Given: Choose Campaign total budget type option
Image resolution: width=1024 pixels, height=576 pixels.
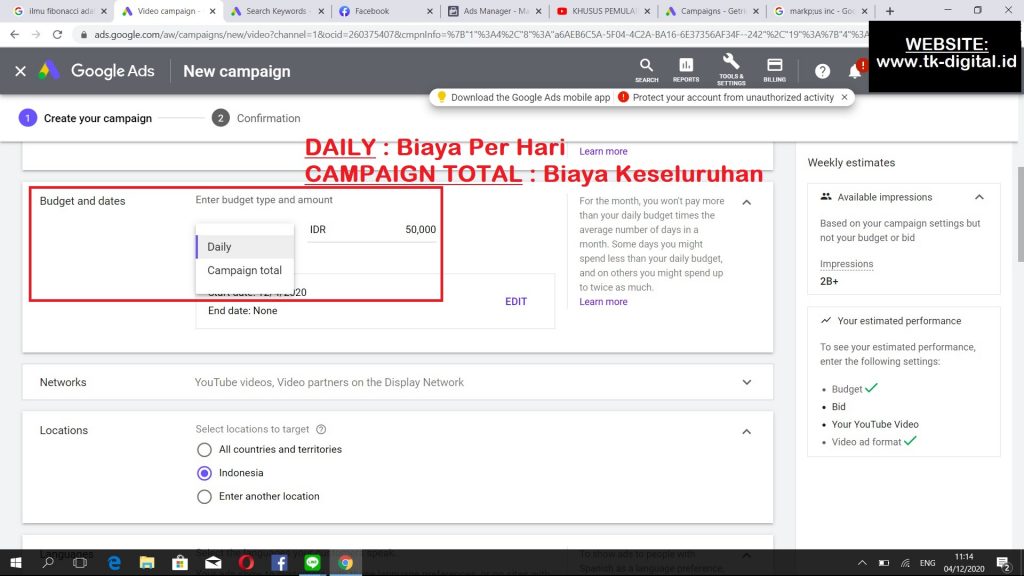Looking at the screenshot, I should (x=244, y=271).
